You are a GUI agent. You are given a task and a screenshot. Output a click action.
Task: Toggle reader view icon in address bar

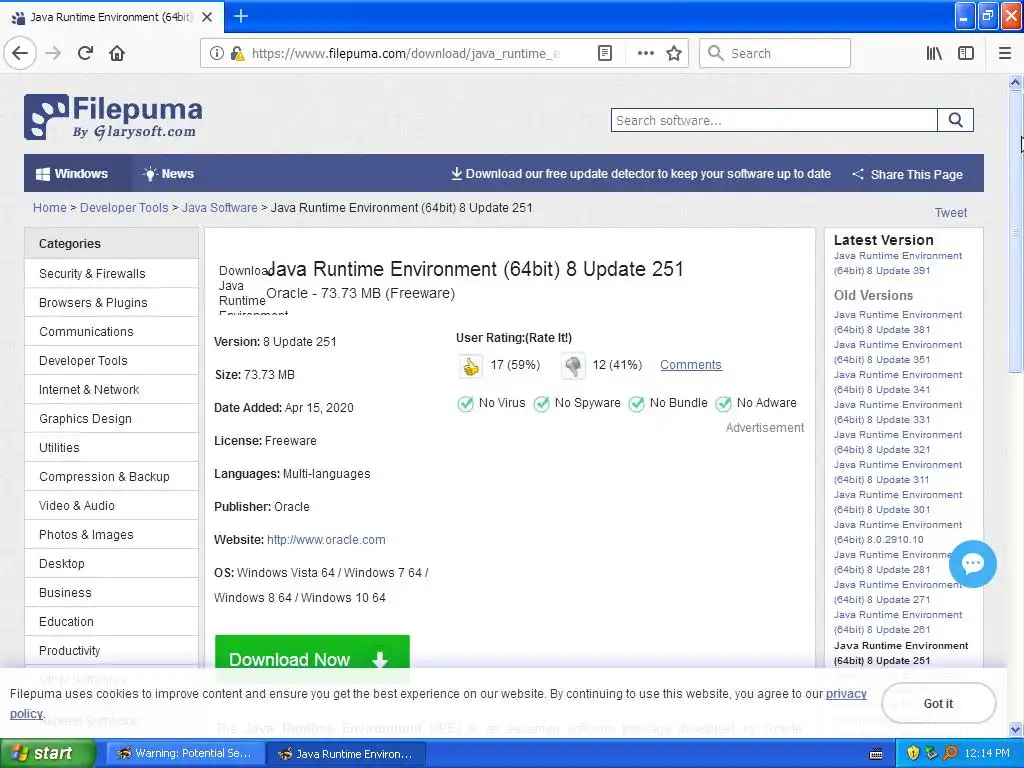tap(605, 54)
